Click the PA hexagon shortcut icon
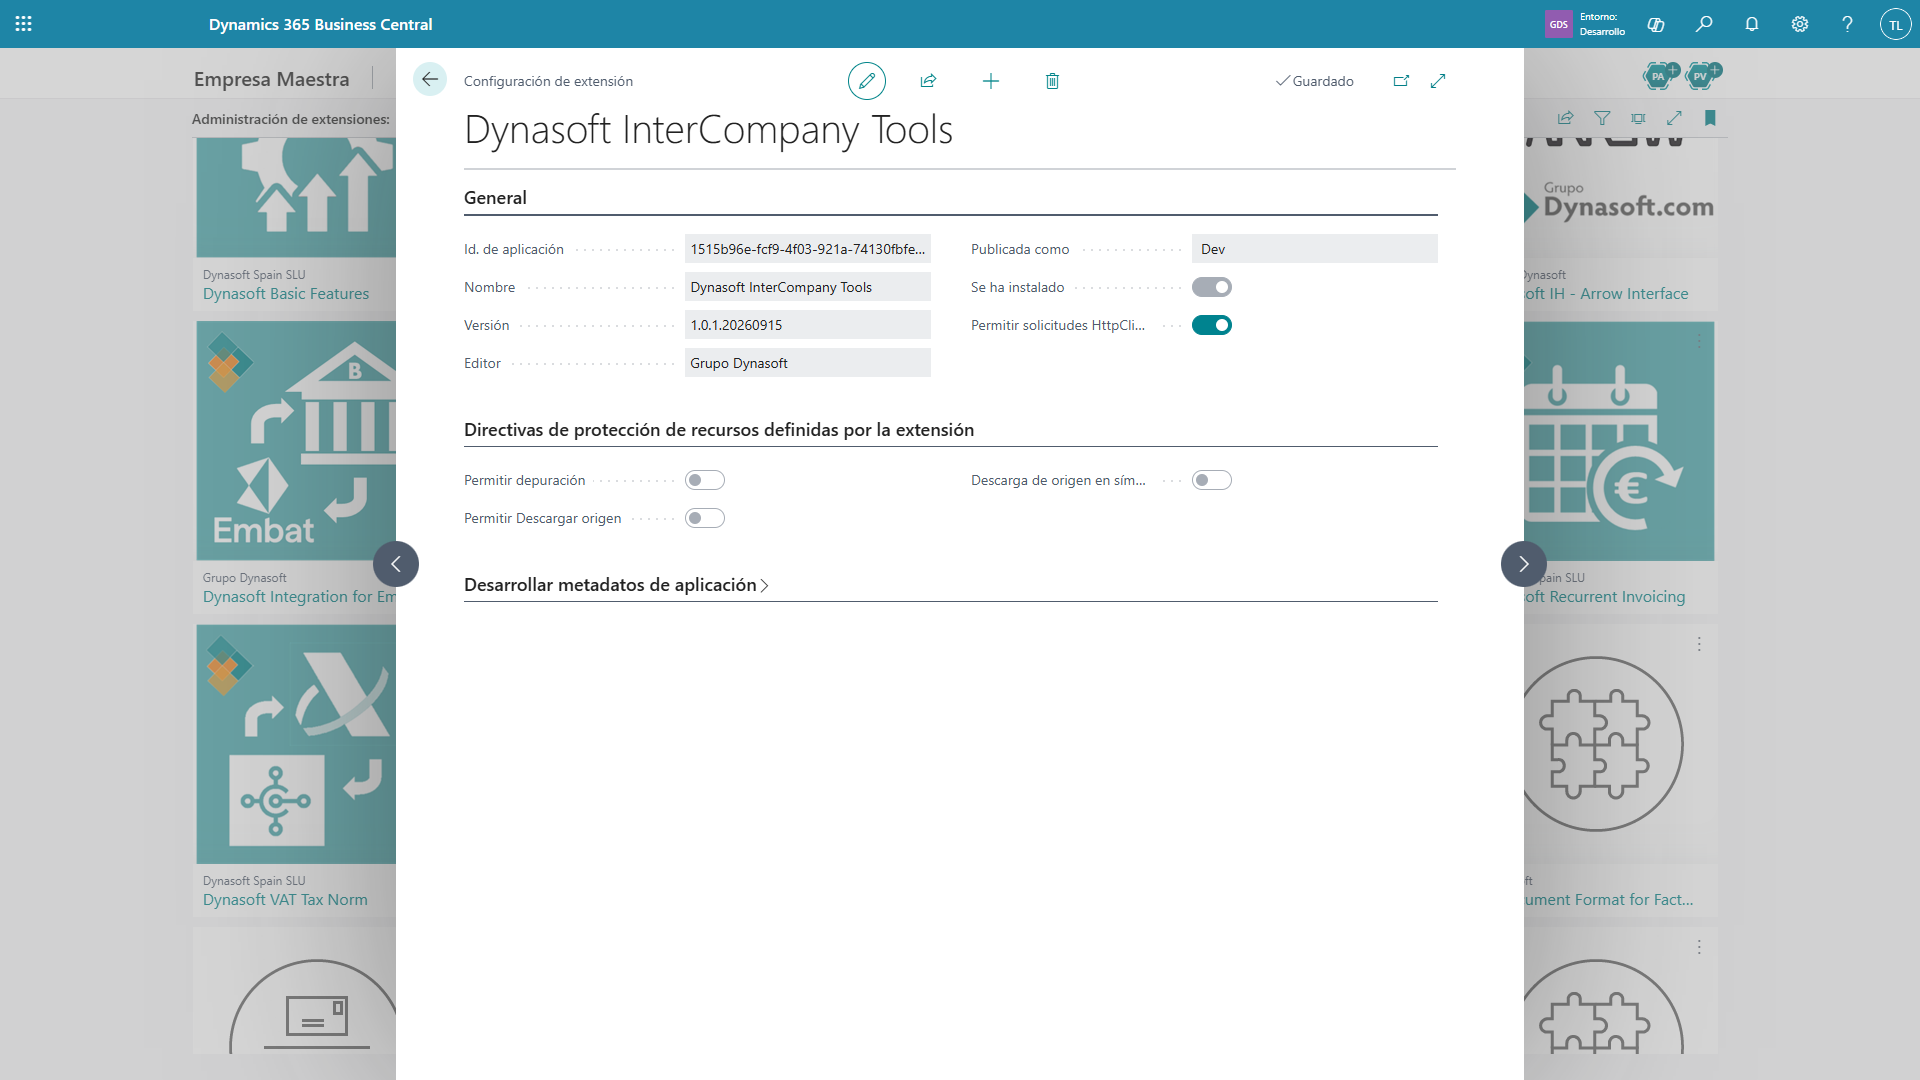 click(1660, 75)
